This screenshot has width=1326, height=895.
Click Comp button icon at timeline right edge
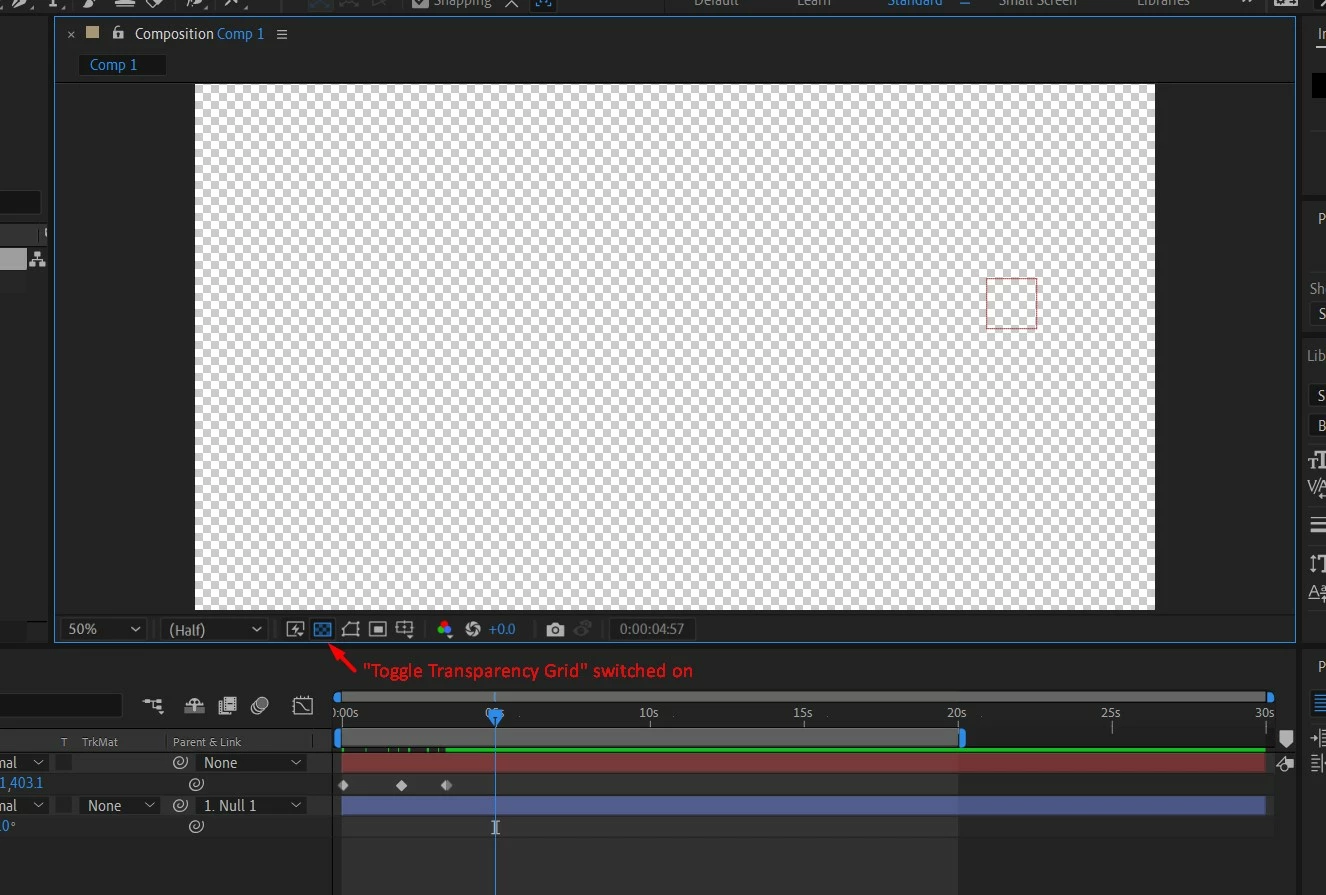tap(1286, 764)
